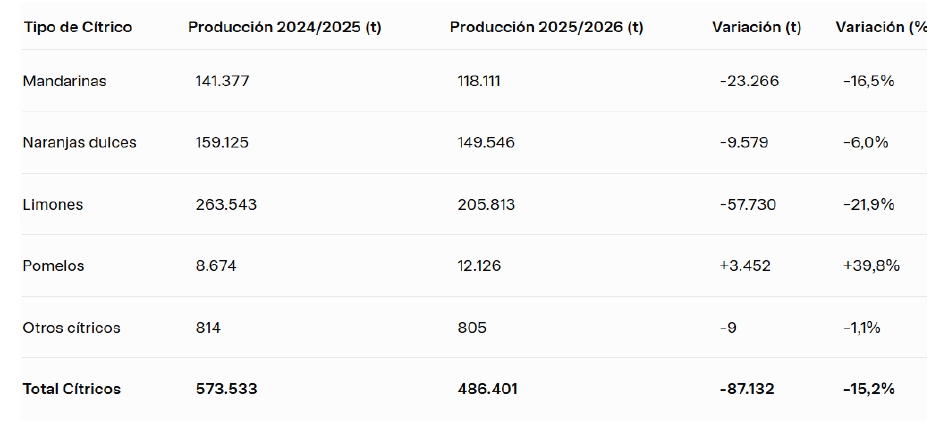Click the 'Variación (t)' column header
The height and width of the screenshot is (427, 949).
click(756, 27)
